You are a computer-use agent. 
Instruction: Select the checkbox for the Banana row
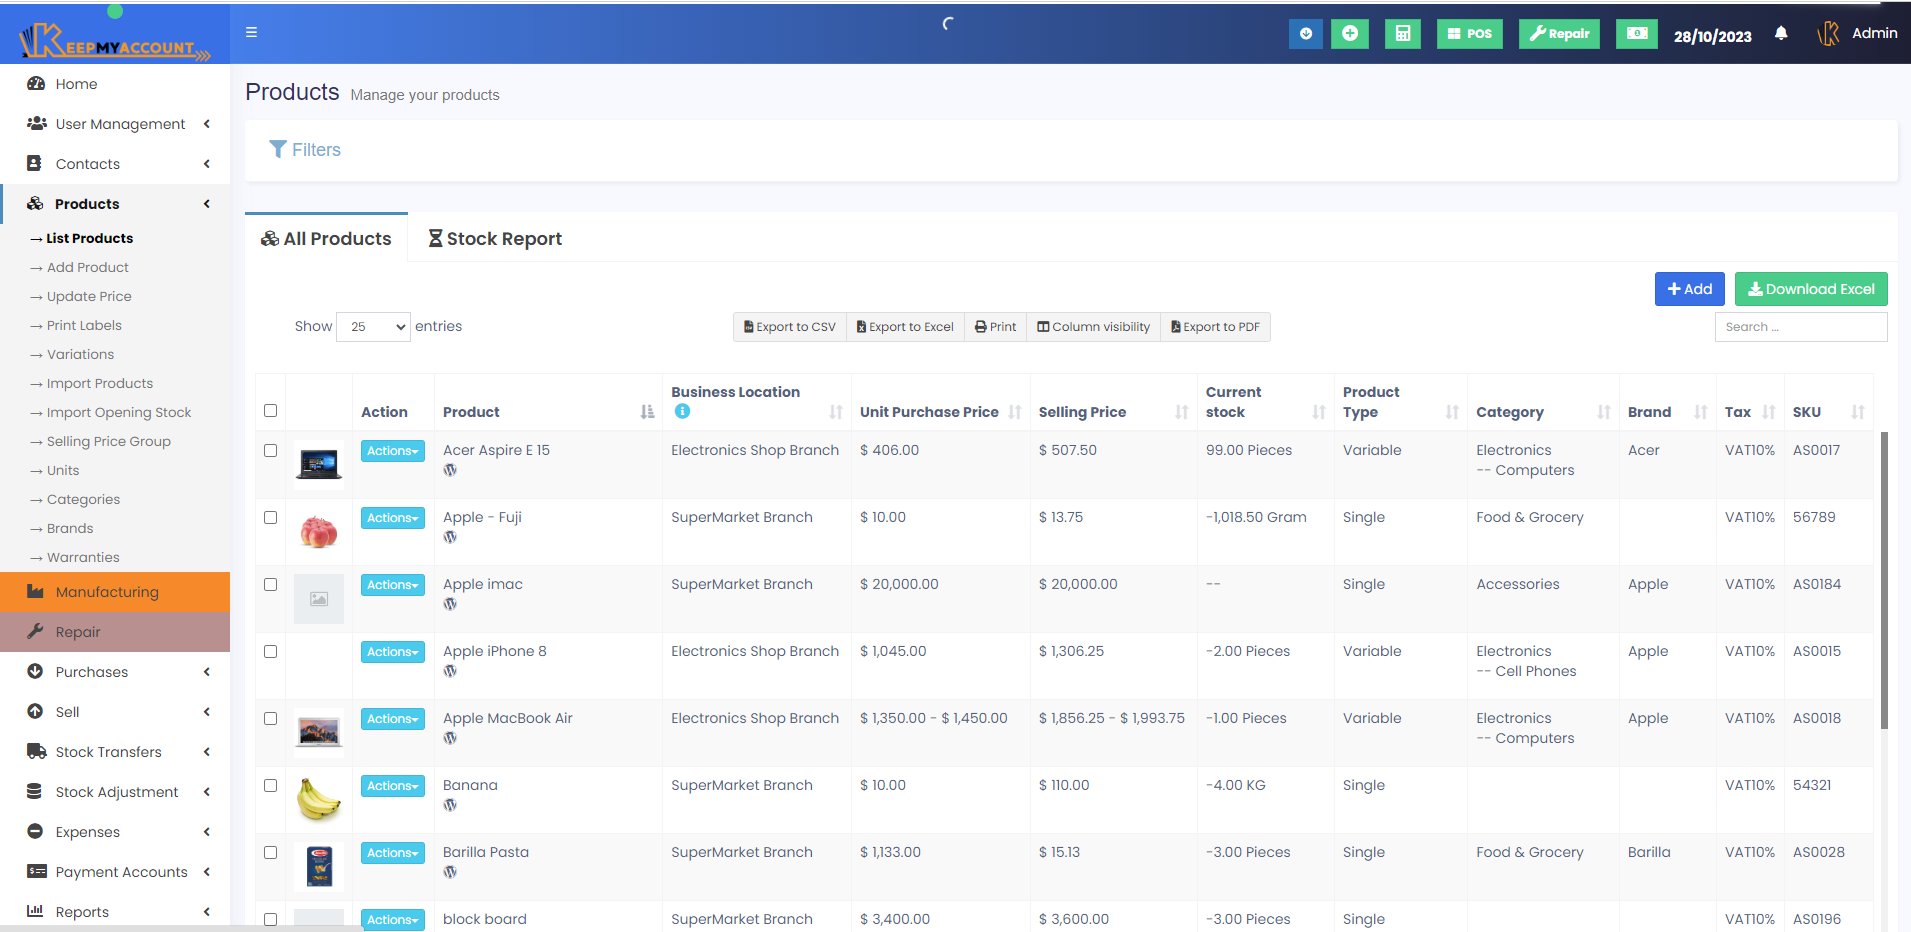pos(270,785)
